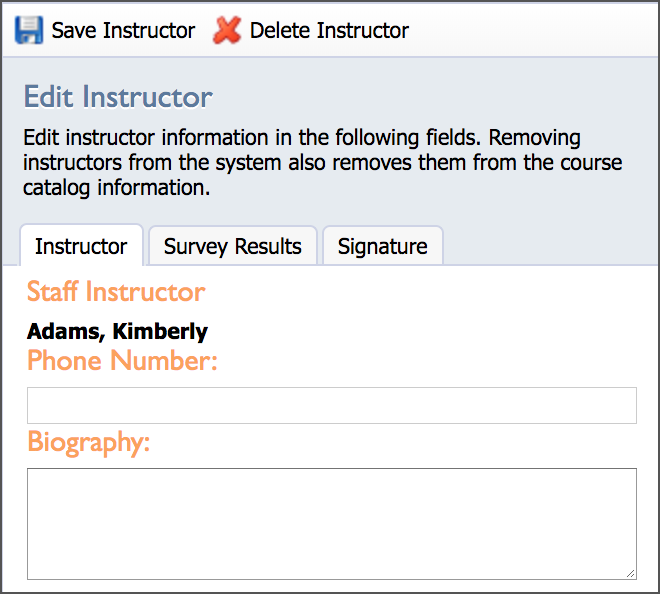Click the Save Instructor label

(123, 31)
